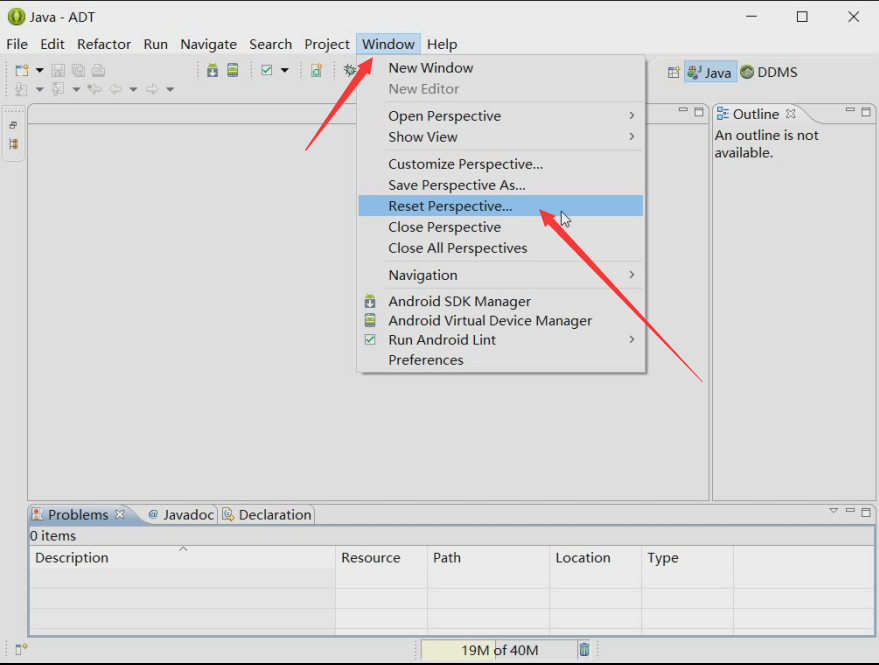
Task: Click the Type column header
Action: coord(687,557)
